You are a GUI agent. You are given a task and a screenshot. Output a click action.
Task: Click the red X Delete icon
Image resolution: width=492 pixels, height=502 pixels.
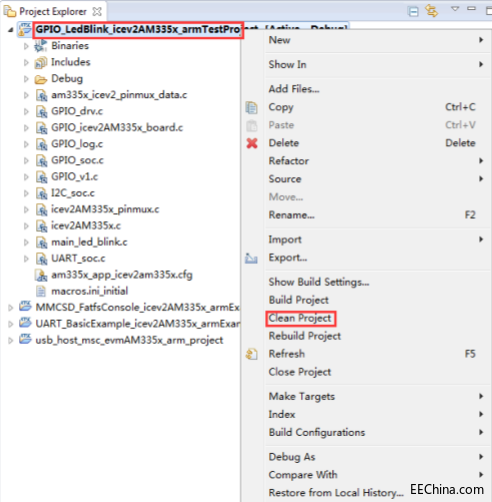click(x=252, y=143)
